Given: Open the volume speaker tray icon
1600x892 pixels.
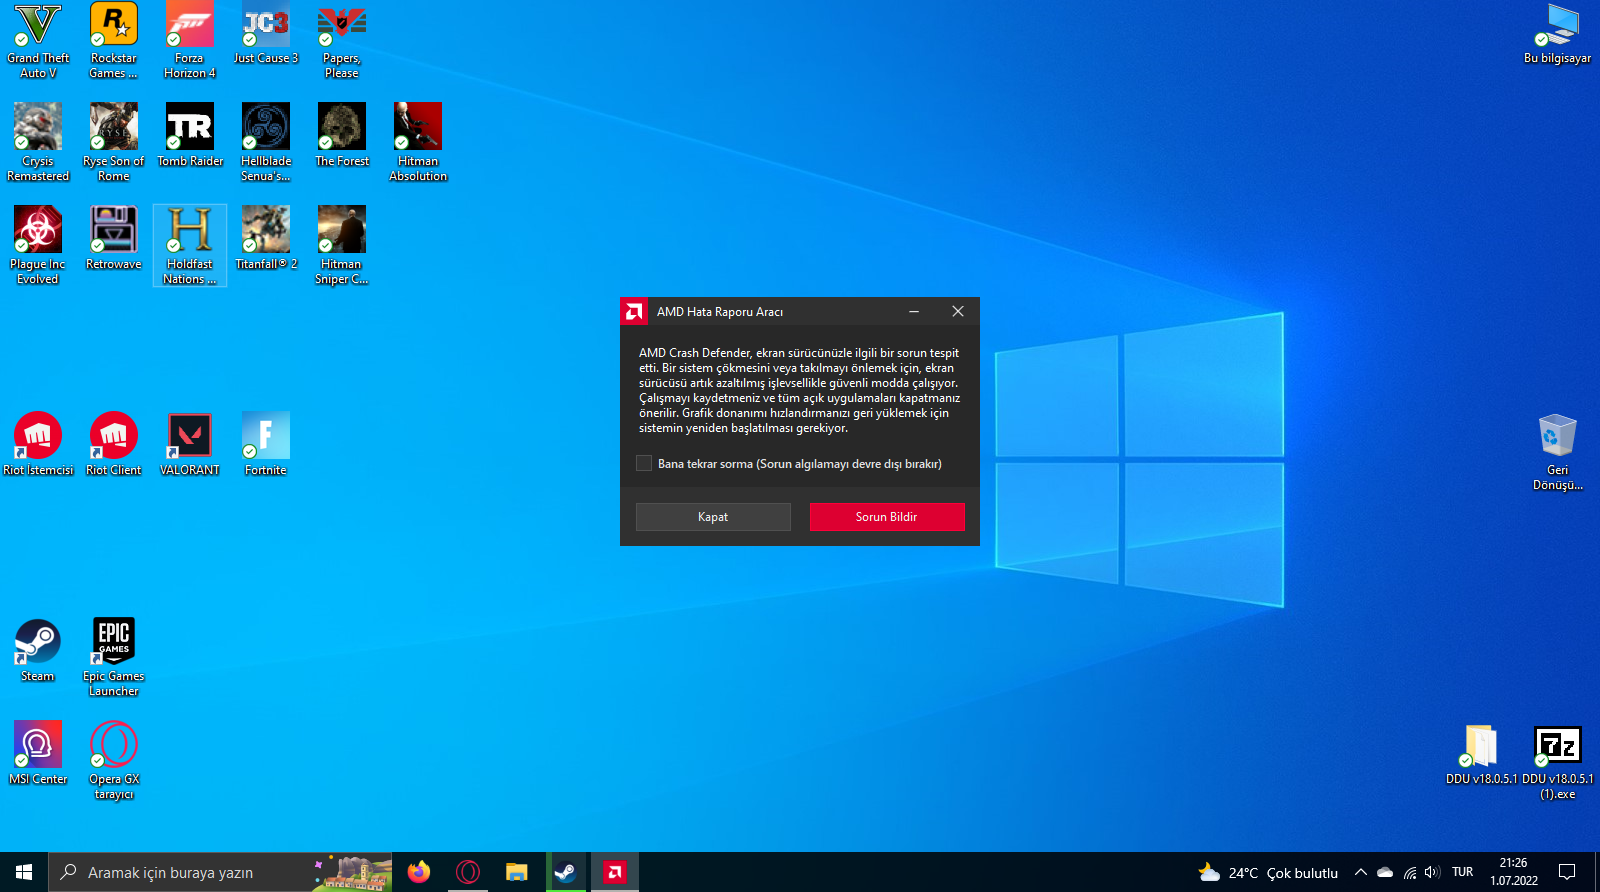Looking at the screenshot, I should (1432, 872).
